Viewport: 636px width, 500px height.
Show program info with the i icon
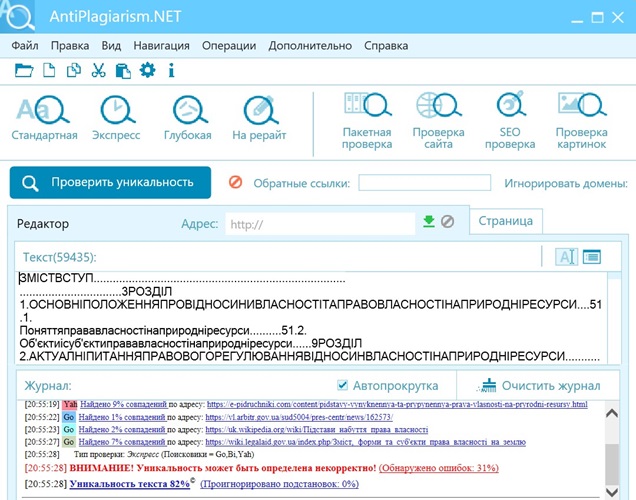tap(171, 70)
